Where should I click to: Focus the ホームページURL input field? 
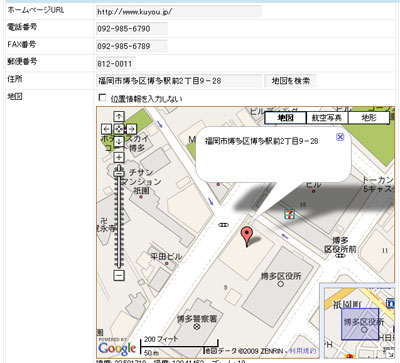[179, 12]
